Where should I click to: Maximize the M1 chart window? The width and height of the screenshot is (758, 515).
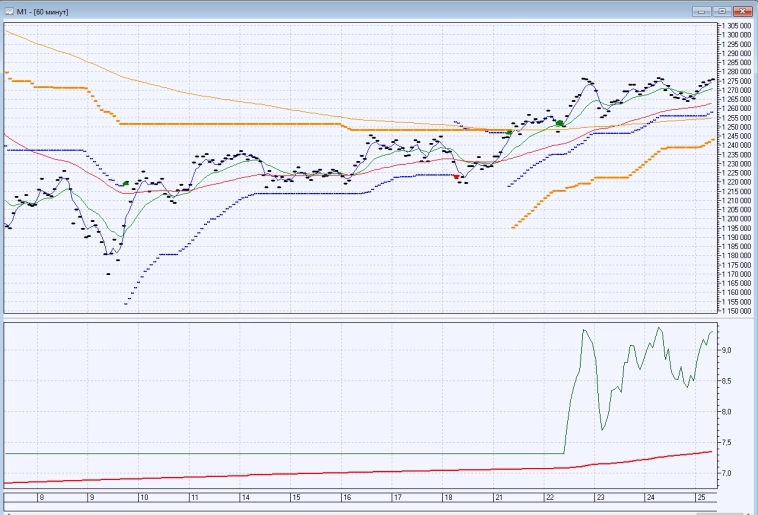pyautogui.click(x=722, y=11)
